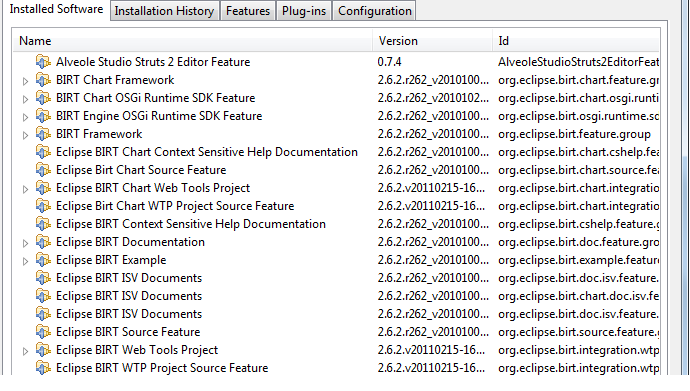Sort the list by the Version column header
The width and height of the screenshot is (690, 391).
point(433,41)
